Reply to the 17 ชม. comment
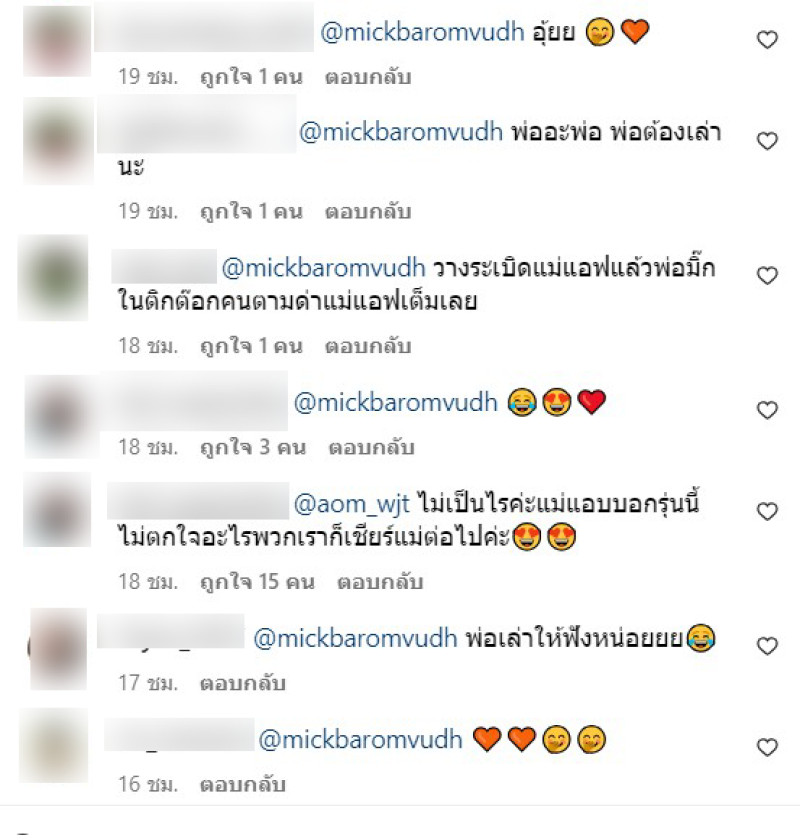This screenshot has width=800, height=835. [243, 683]
